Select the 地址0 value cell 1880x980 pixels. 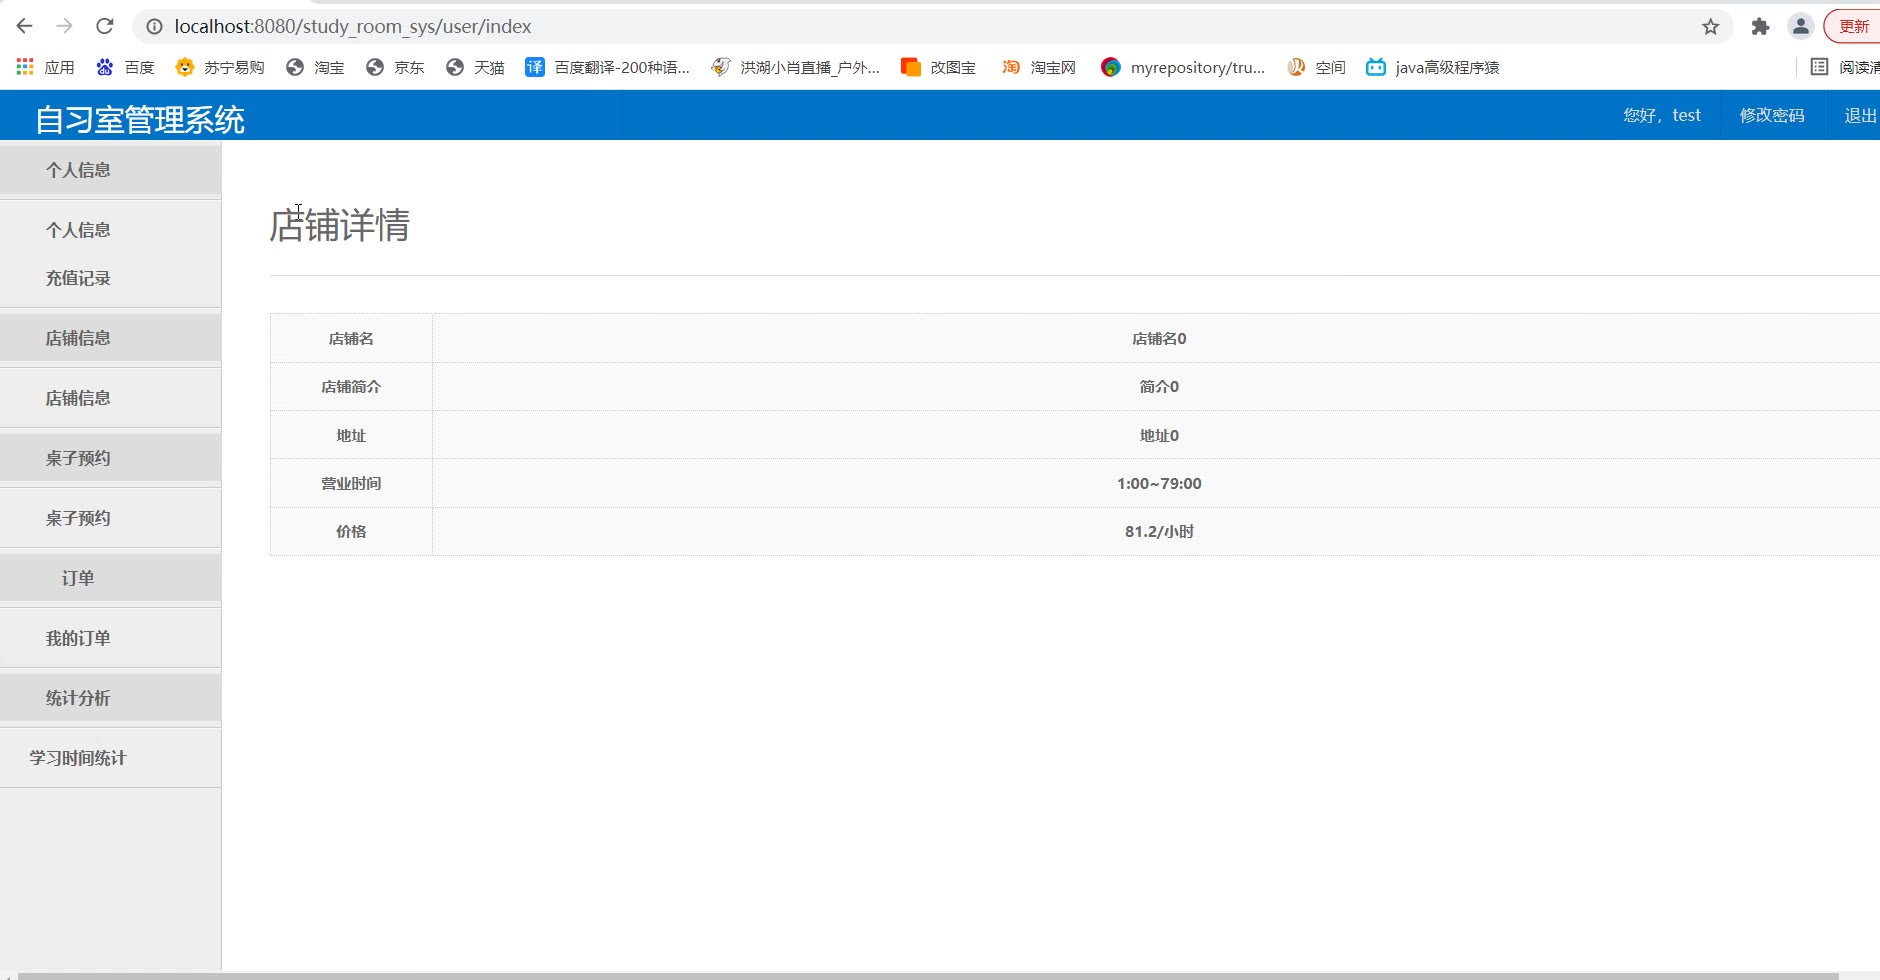point(1158,435)
